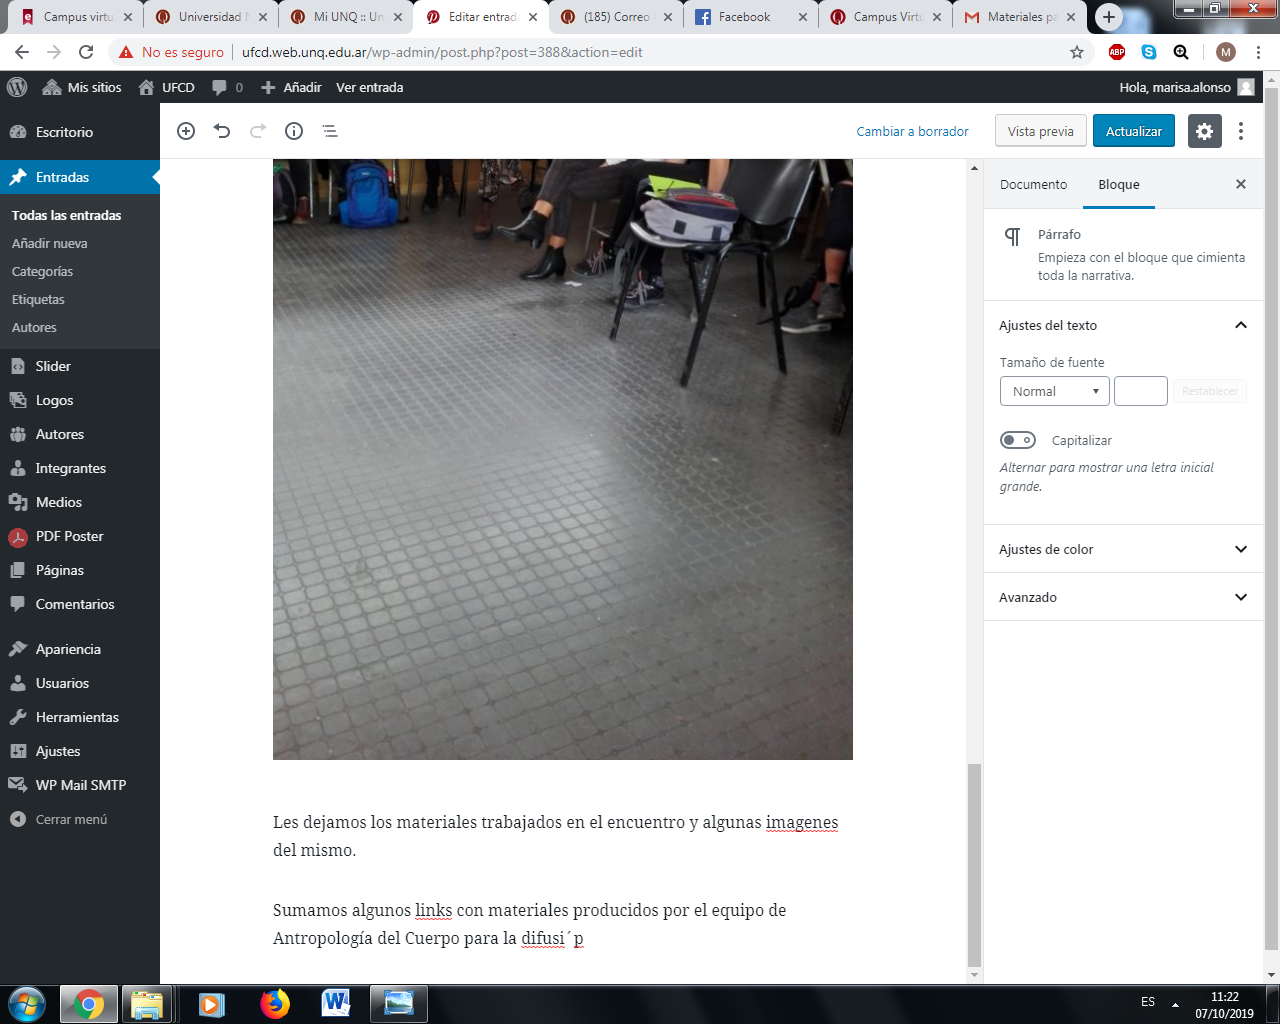Screen dimensions: 1280x1024
Task: Open block navigation list icon
Action: pos(330,131)
